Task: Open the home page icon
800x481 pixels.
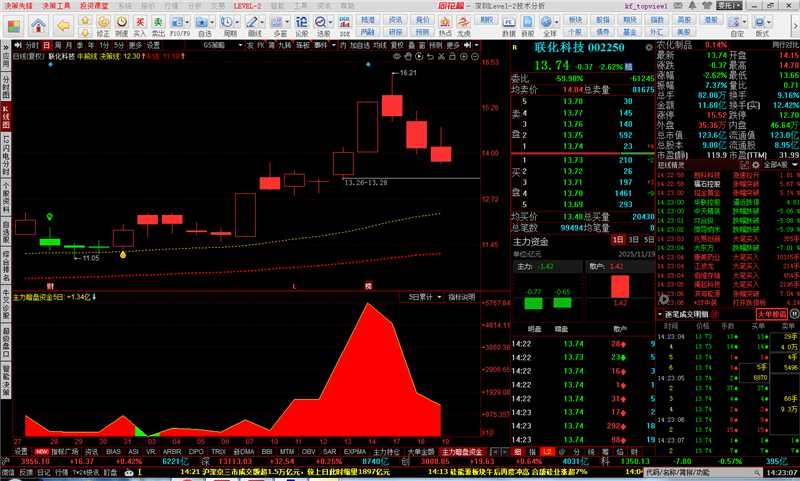Action: tap(39, 24)
